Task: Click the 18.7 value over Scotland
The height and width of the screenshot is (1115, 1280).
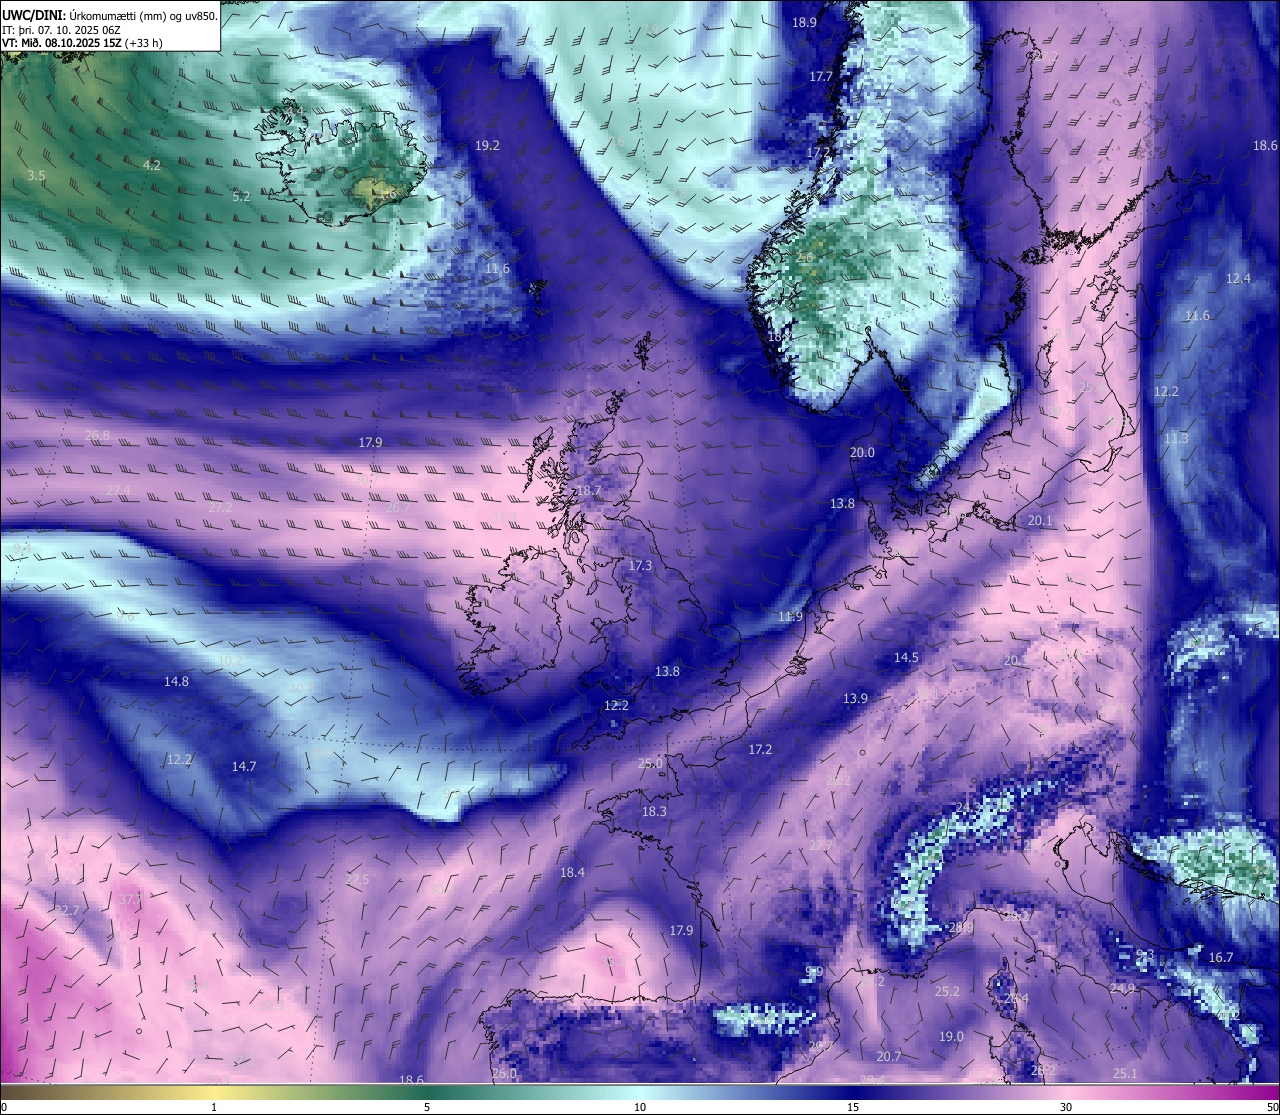Action: click(589, 490)
